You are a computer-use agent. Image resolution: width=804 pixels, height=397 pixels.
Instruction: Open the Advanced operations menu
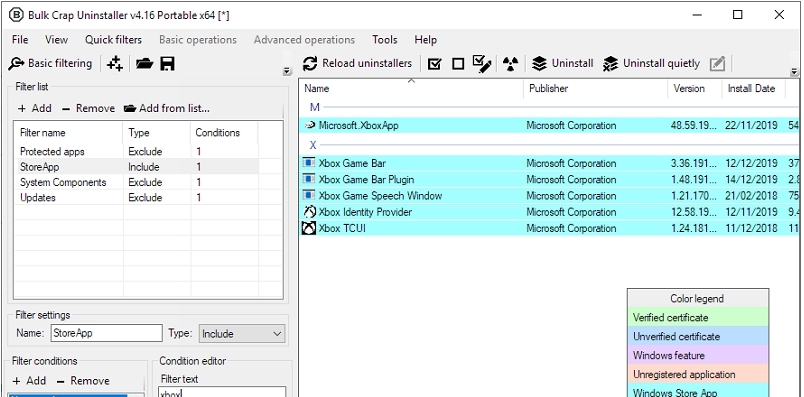coord(304,39)
